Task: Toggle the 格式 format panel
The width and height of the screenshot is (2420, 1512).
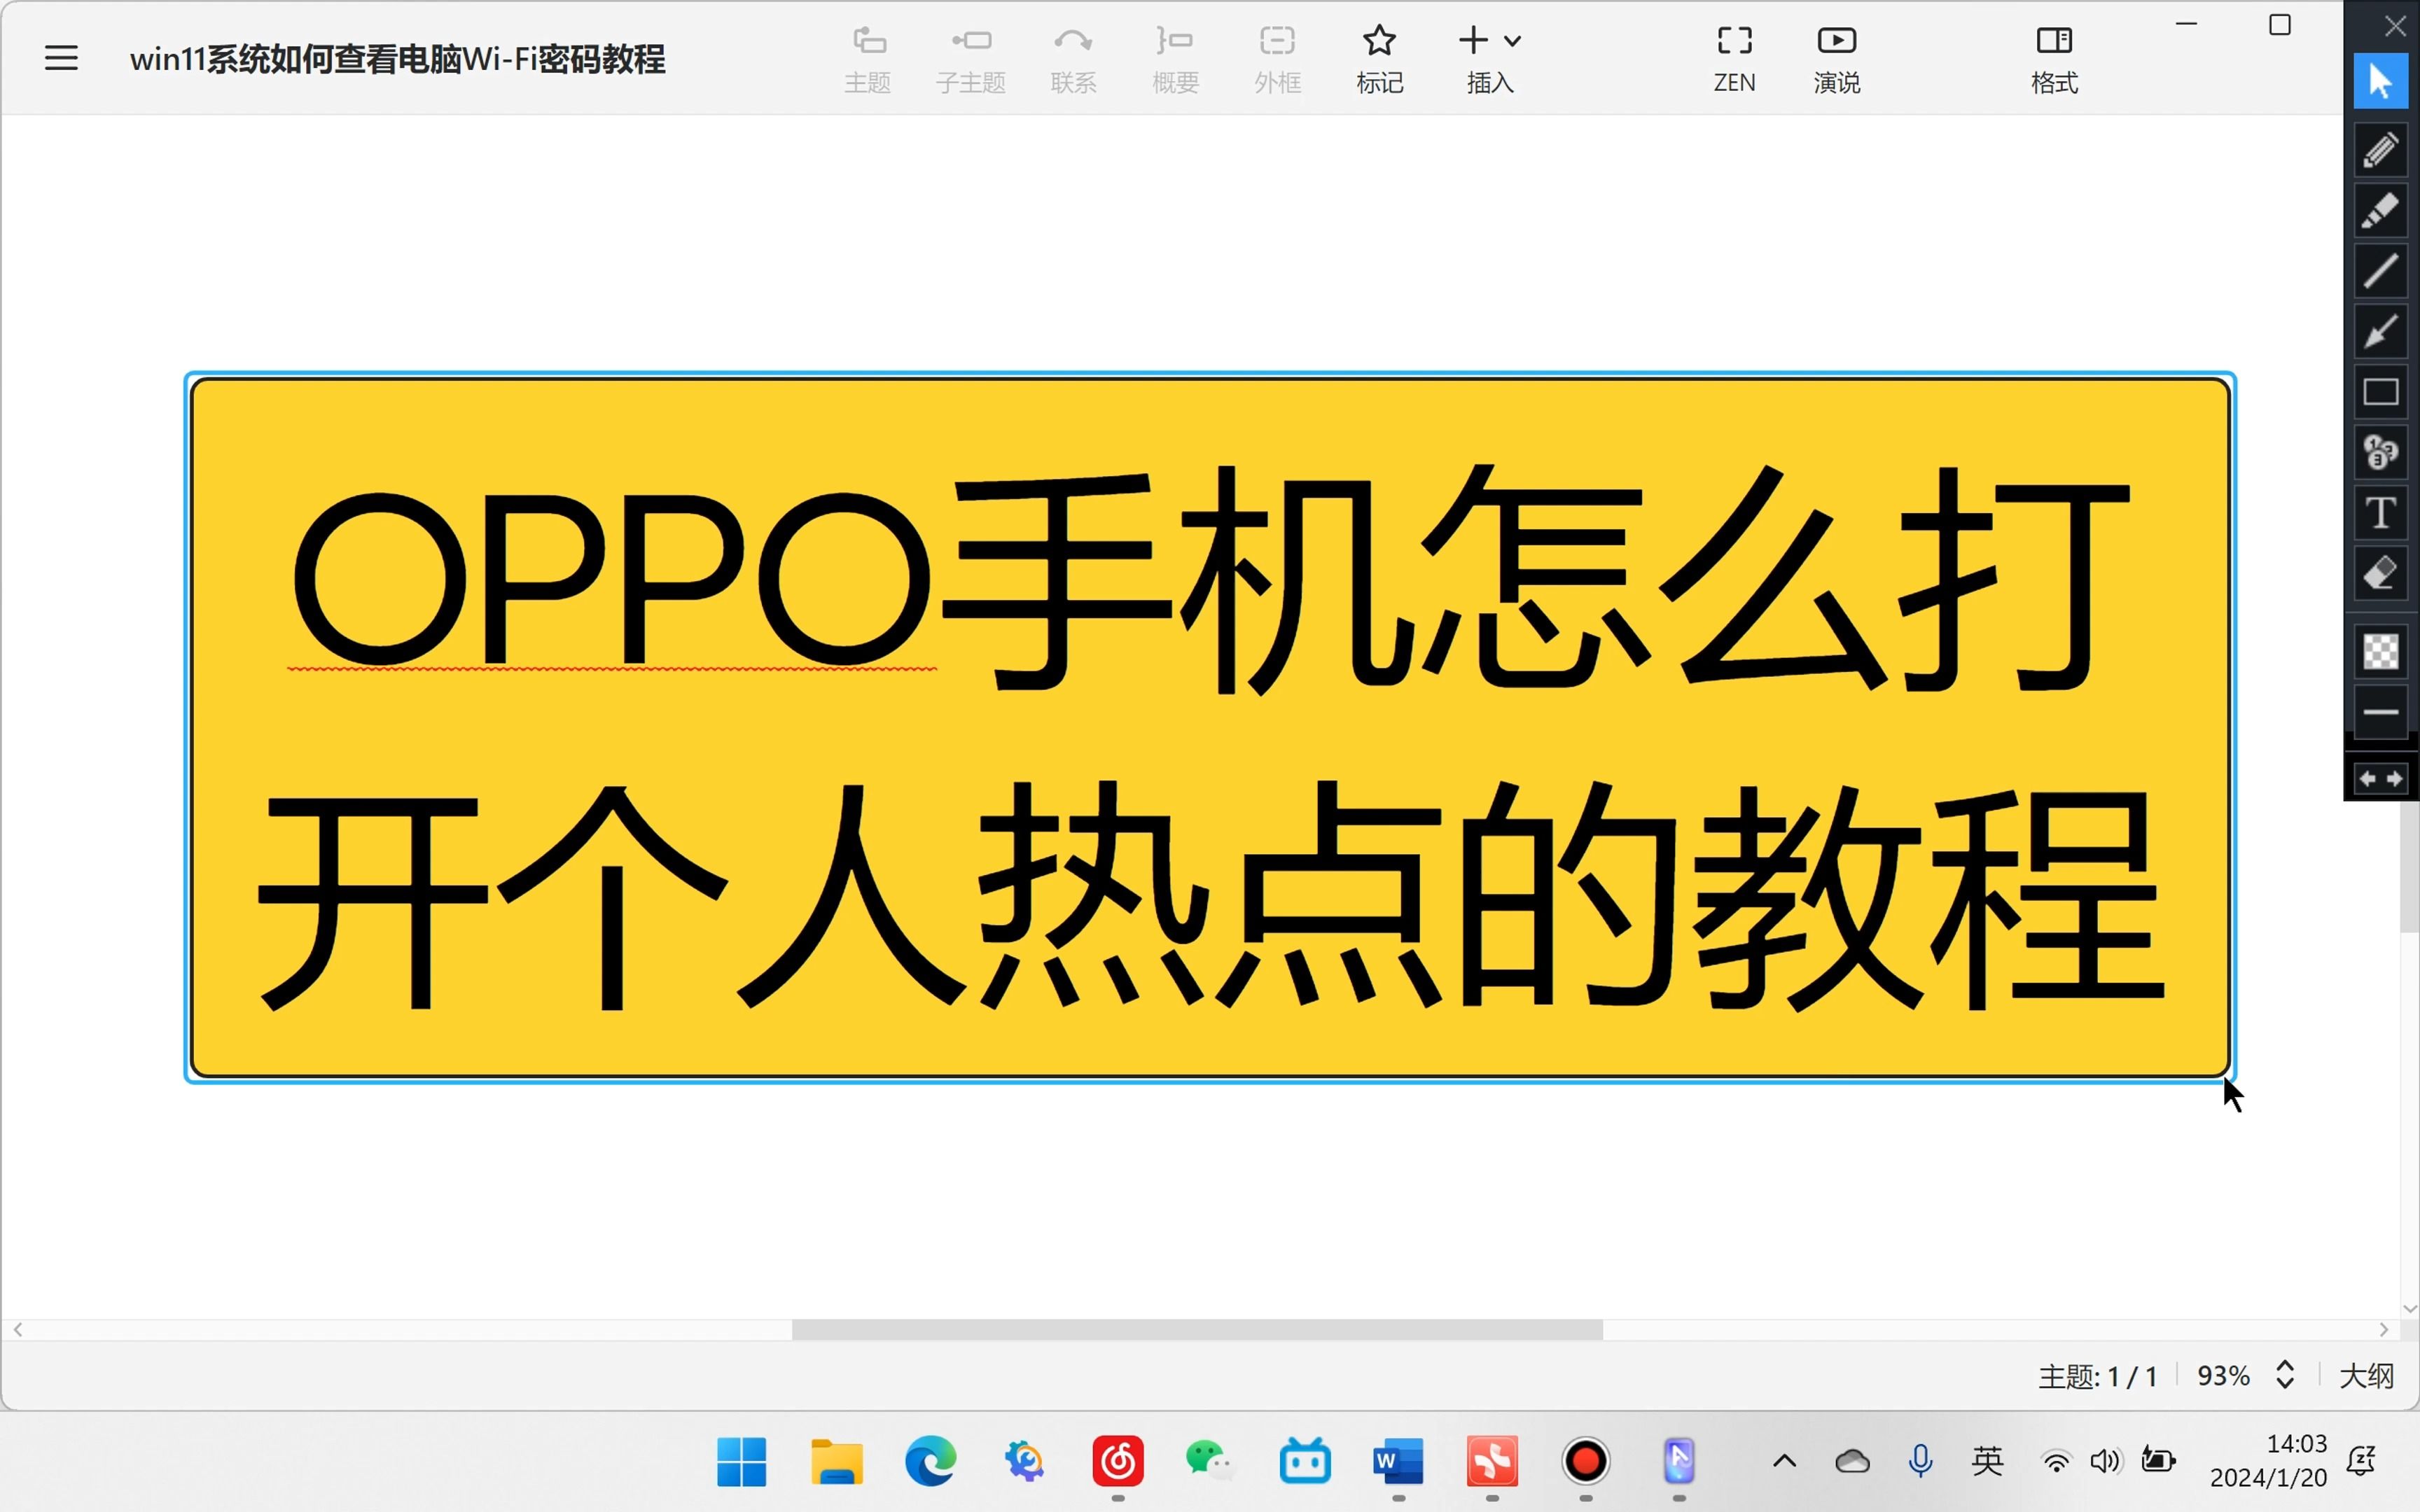Action: click(x=2055, y=60)
